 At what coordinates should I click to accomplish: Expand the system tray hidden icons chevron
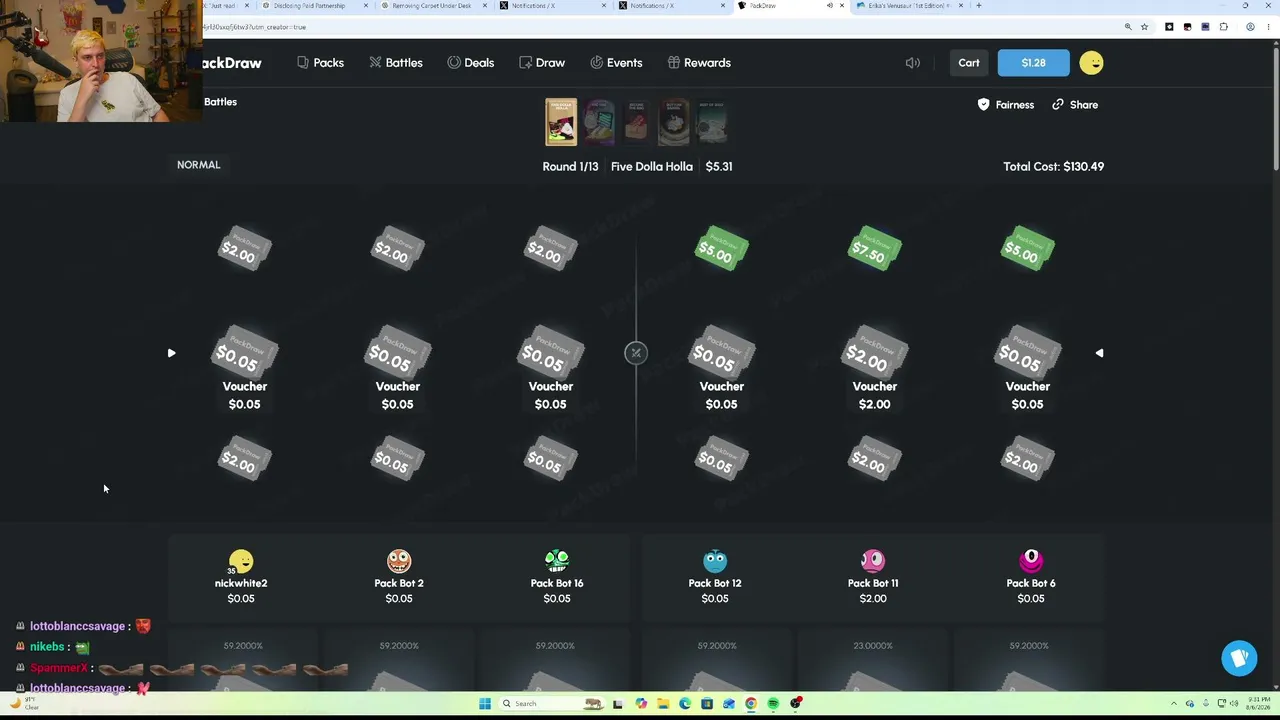pyautogui.click(x=1176, y=704)
